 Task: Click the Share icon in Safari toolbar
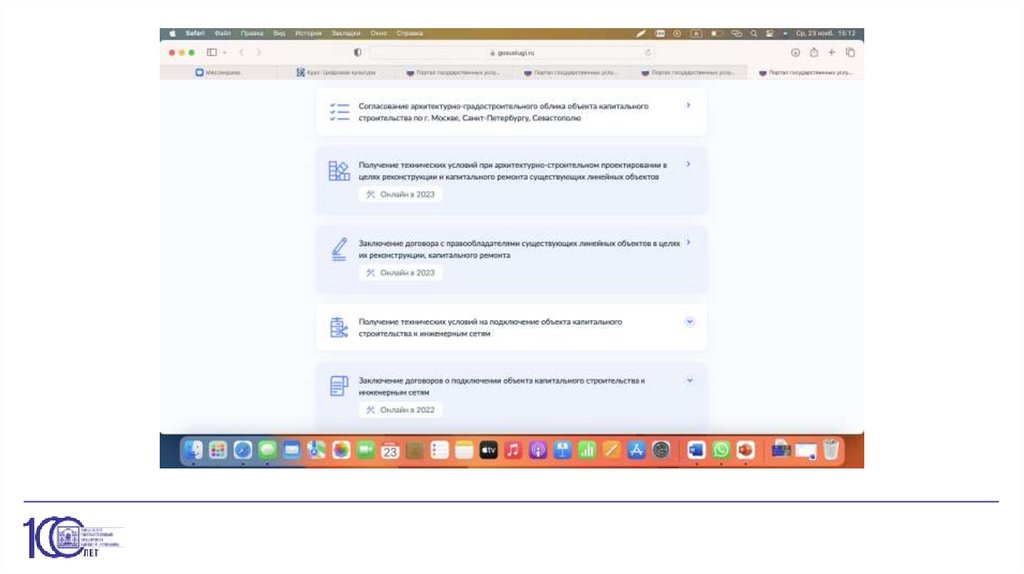pyautogui.click(x=814, y=52)
